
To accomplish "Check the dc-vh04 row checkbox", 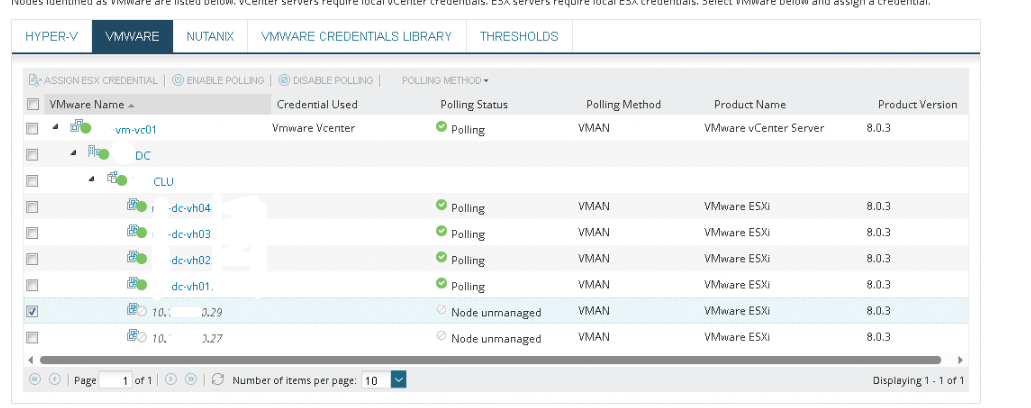I will tap(32, 207).
